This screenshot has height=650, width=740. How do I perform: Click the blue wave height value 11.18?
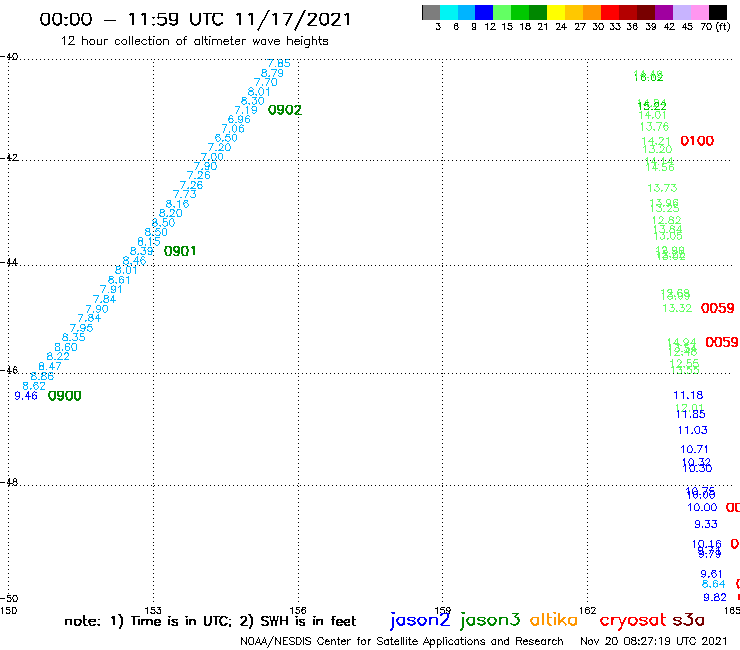(x=688, y=395)
